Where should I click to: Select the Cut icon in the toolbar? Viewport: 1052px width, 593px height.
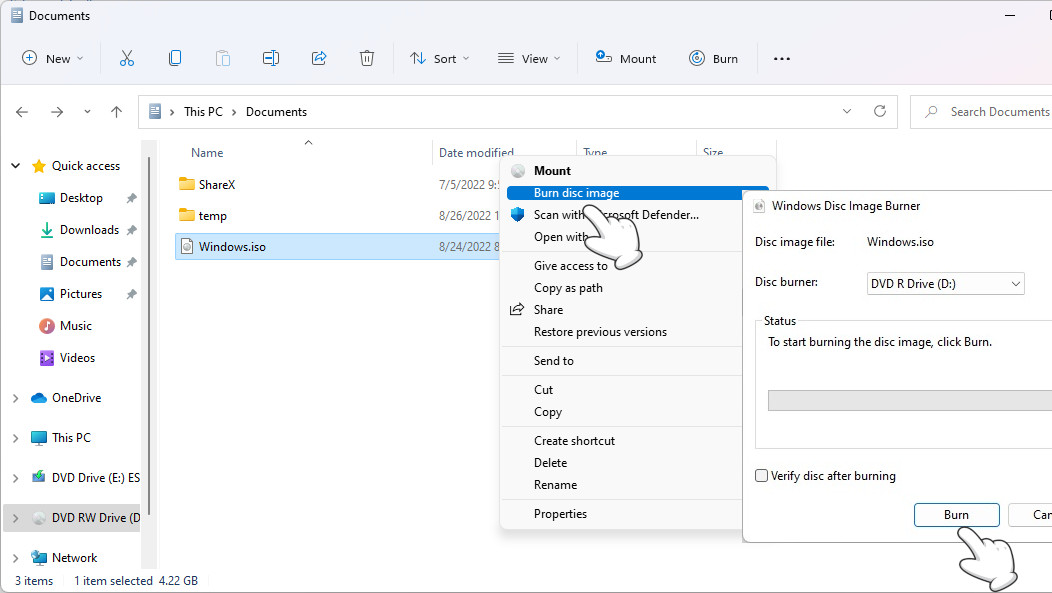127,58
